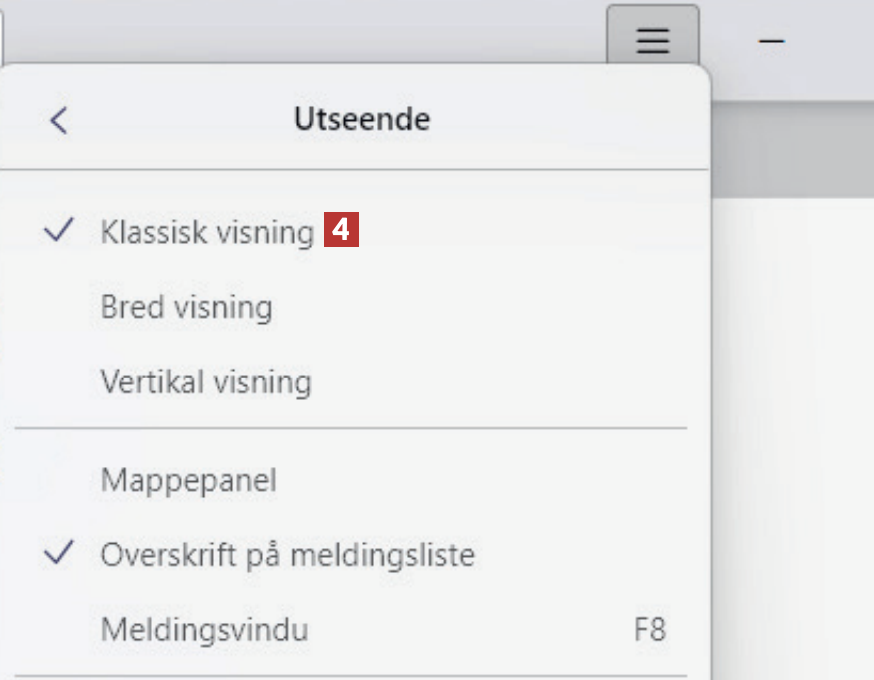Click the F8 shortcut label
Image resolution: width=874 pixels, height=680 pixels.
tap(649, 630)
